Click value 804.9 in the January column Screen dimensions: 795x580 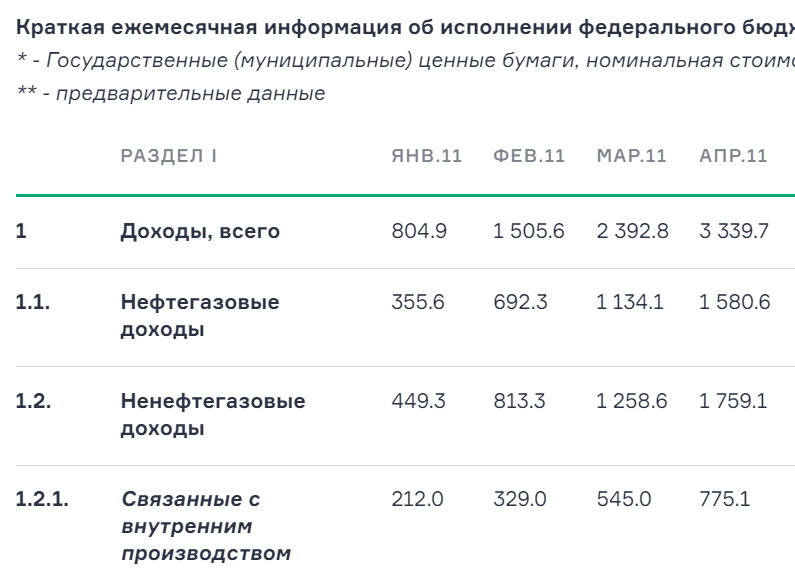(x=419, y=231)
